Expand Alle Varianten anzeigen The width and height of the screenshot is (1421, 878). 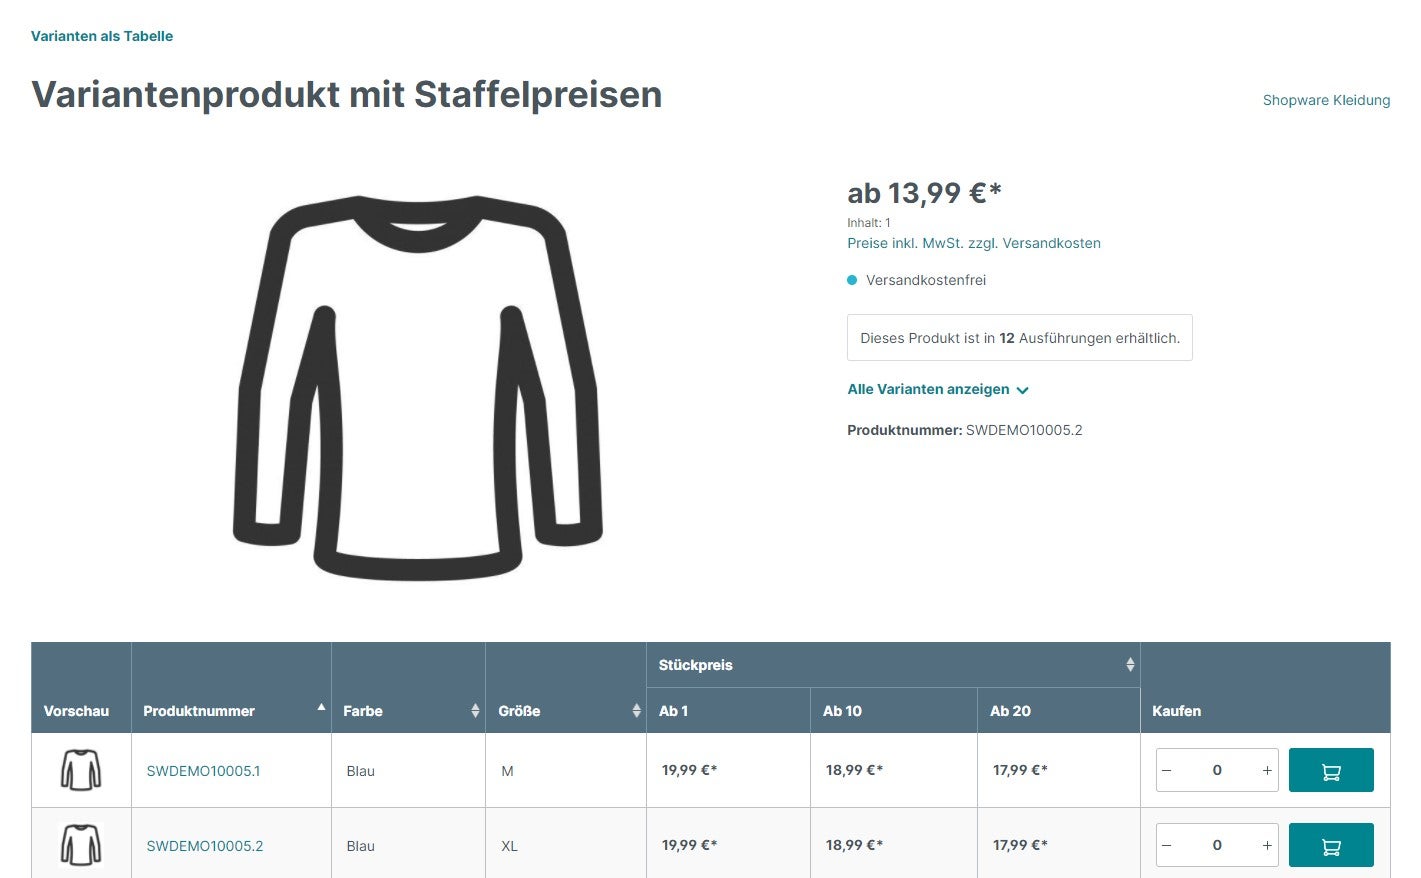click(938, 389)
